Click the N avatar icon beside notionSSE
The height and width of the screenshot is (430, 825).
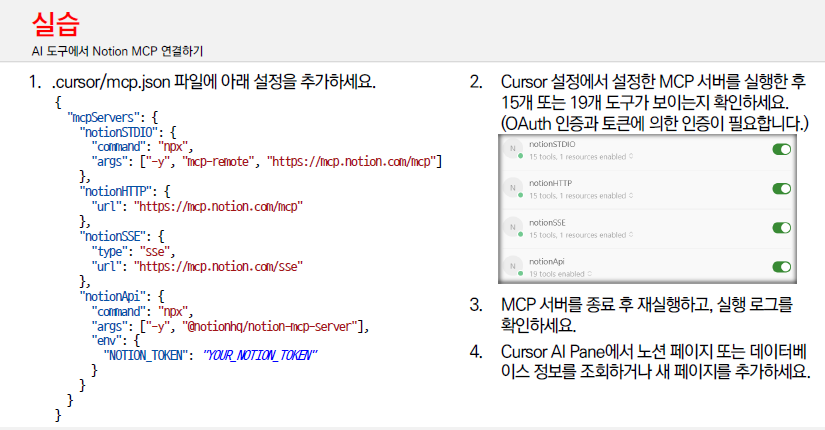coord(512,227)
